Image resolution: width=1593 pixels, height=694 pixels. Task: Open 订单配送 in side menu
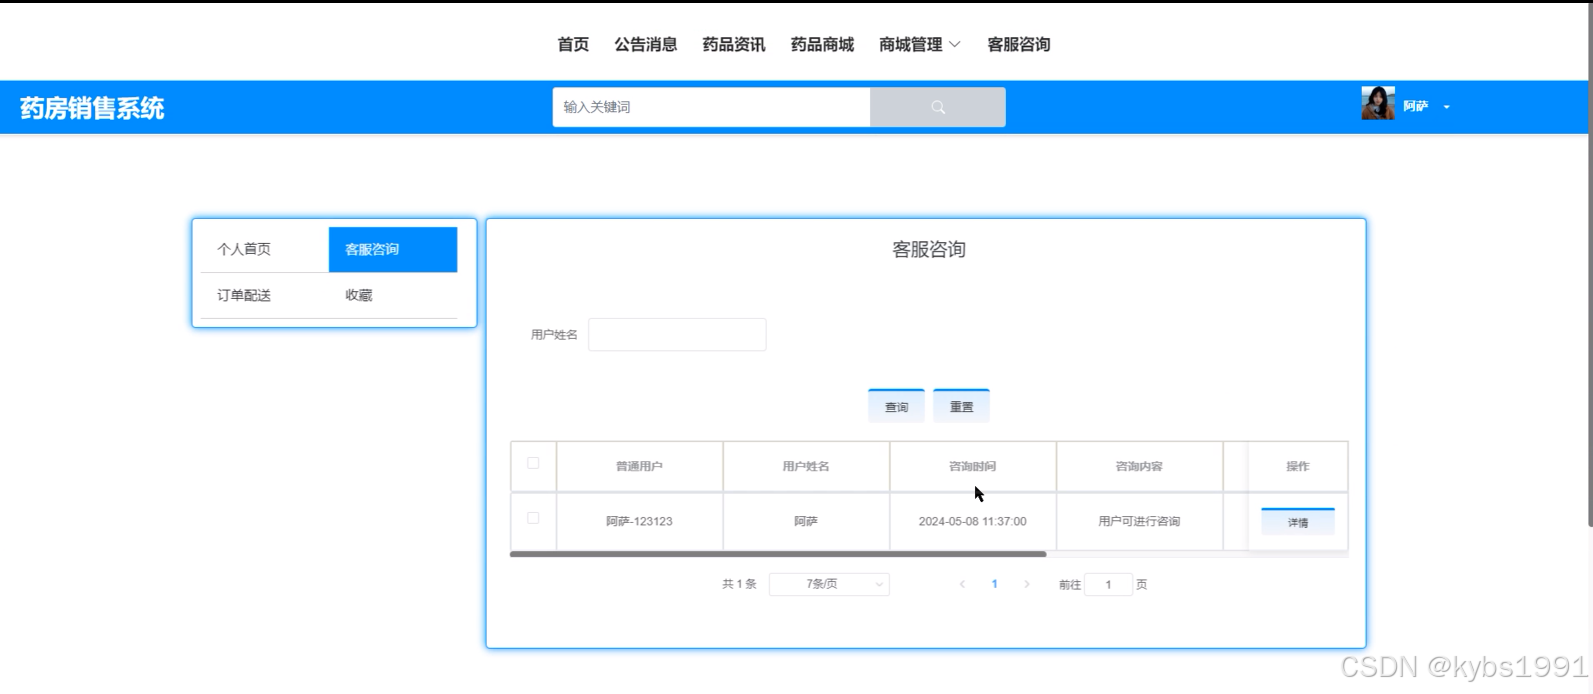coord(264,295)
